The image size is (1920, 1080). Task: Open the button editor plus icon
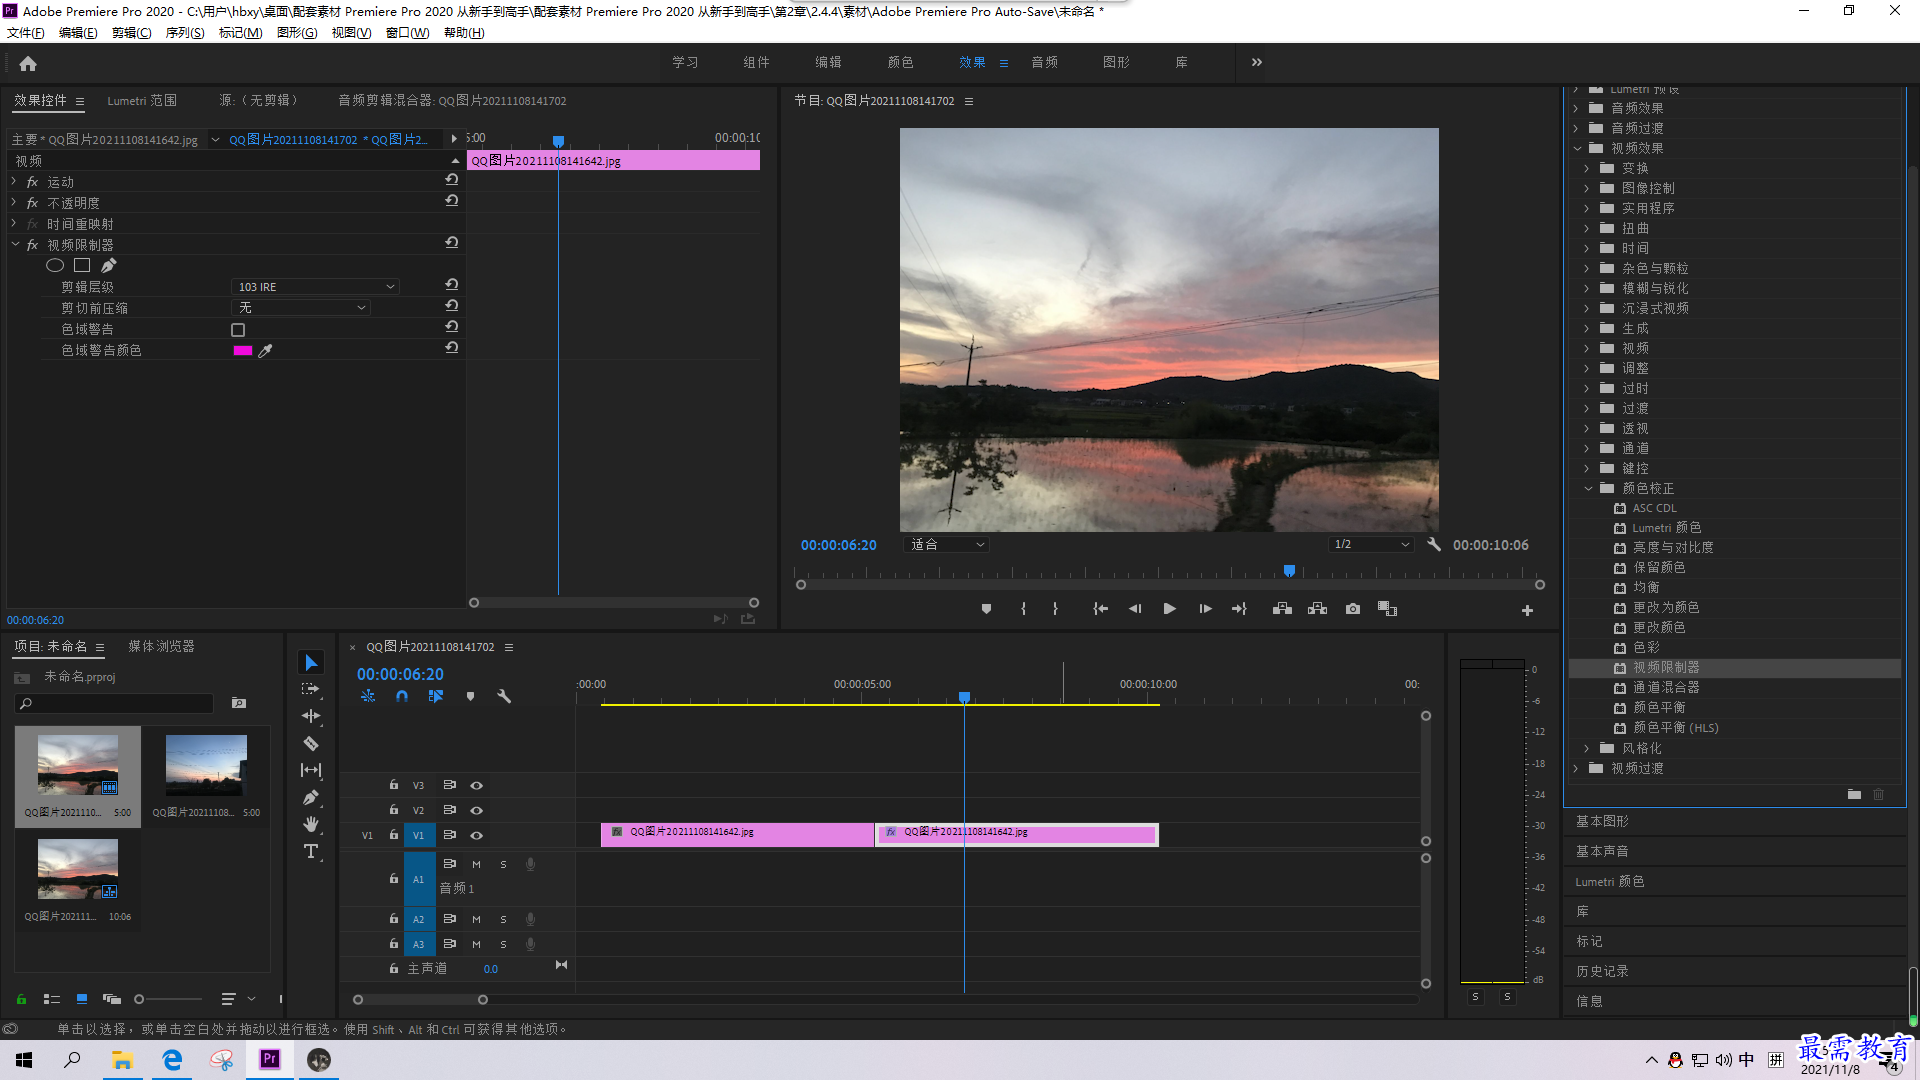coord(1527,610)
